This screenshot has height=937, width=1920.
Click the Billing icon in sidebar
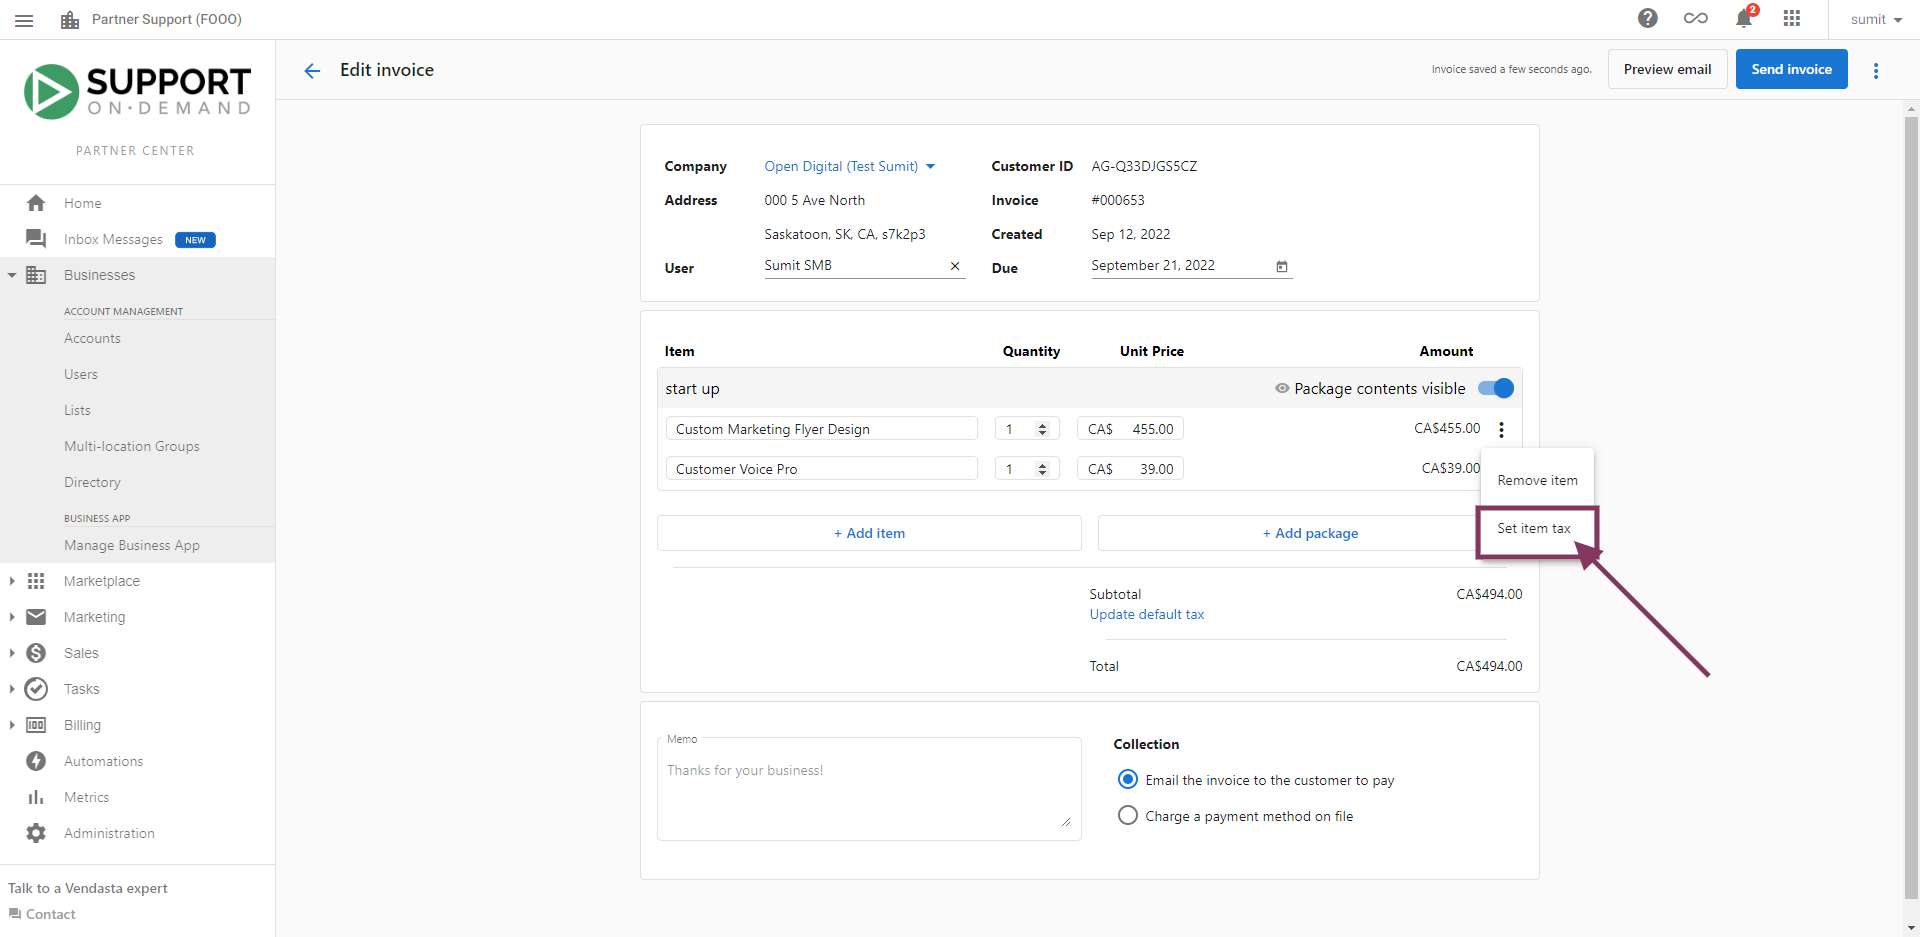(x=36, y=725)
